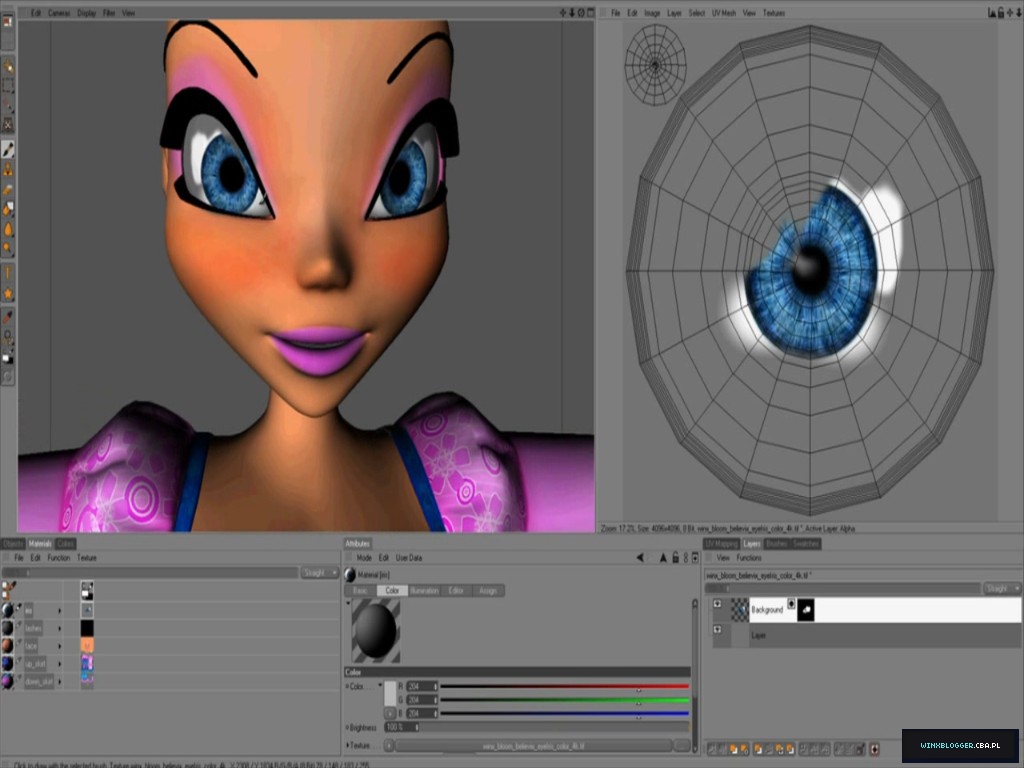Viewport: 1024px width, 768px height.
Task: Toggle the Attributes panel lock icon
Action: point(675,558)
